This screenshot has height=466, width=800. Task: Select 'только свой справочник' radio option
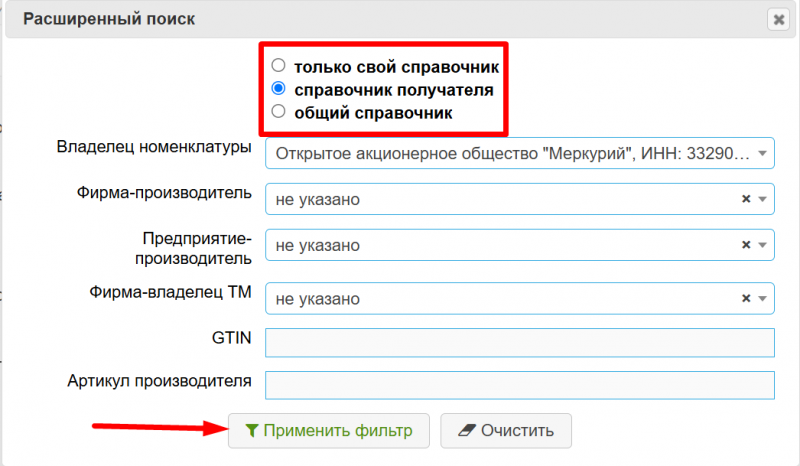[x=279, y=66]
